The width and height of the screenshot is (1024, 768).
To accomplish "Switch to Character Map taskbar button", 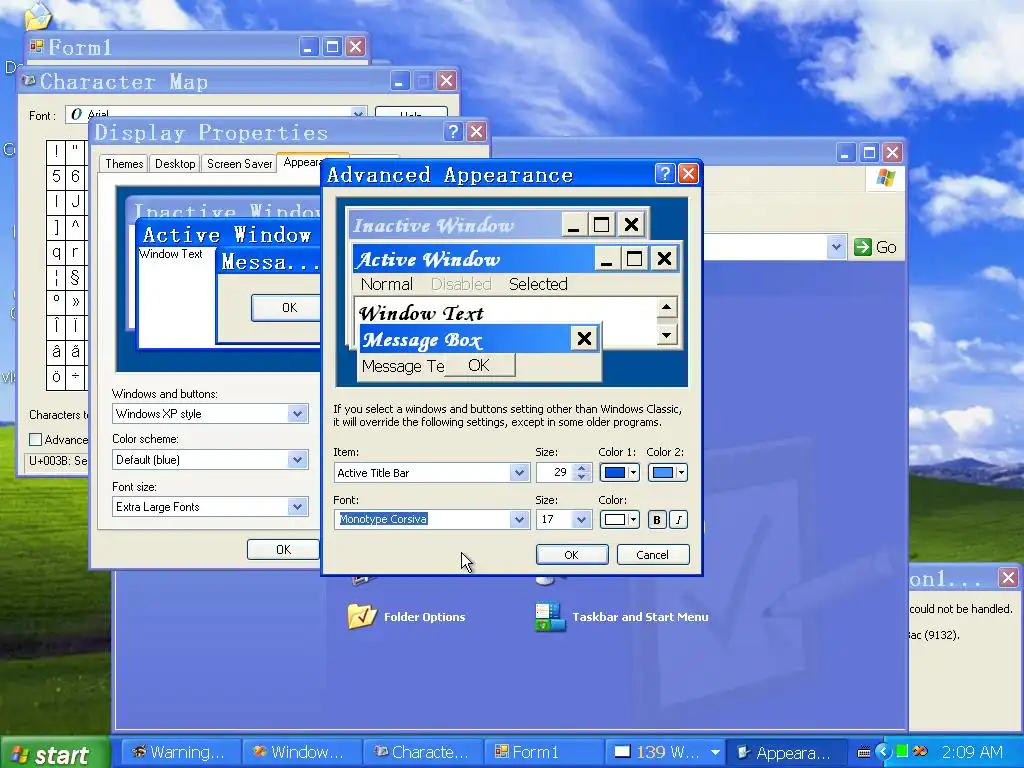I will pos(422,753).
